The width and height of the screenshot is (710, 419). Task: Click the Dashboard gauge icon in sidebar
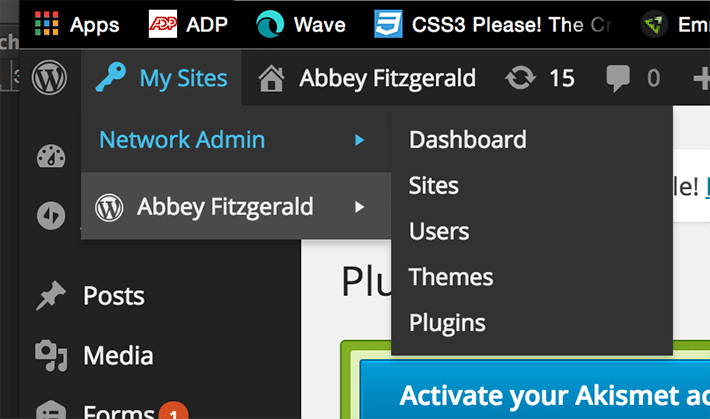pos(49,158)
